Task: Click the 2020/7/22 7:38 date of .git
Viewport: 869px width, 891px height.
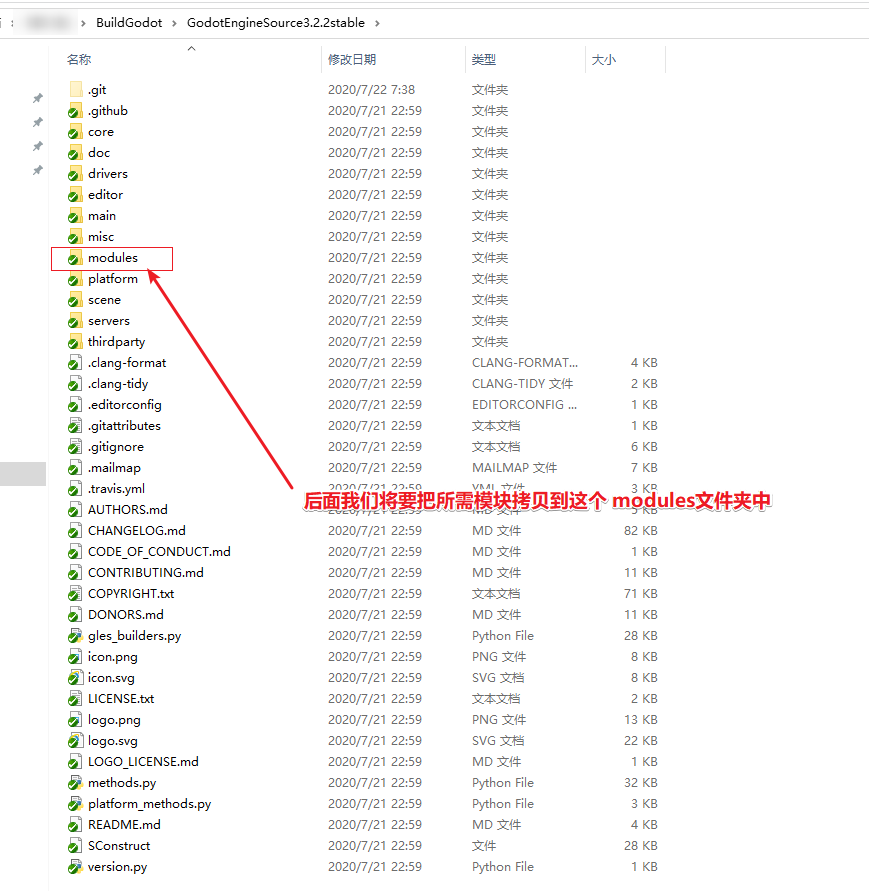Action: (371, 89)
